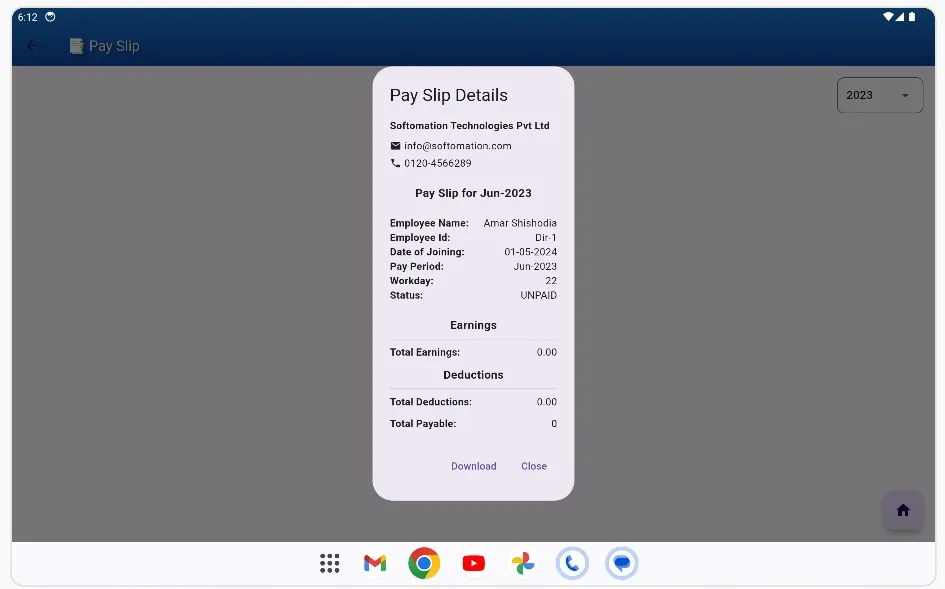Click phone number 0120-4566289

tap(438, 163)
